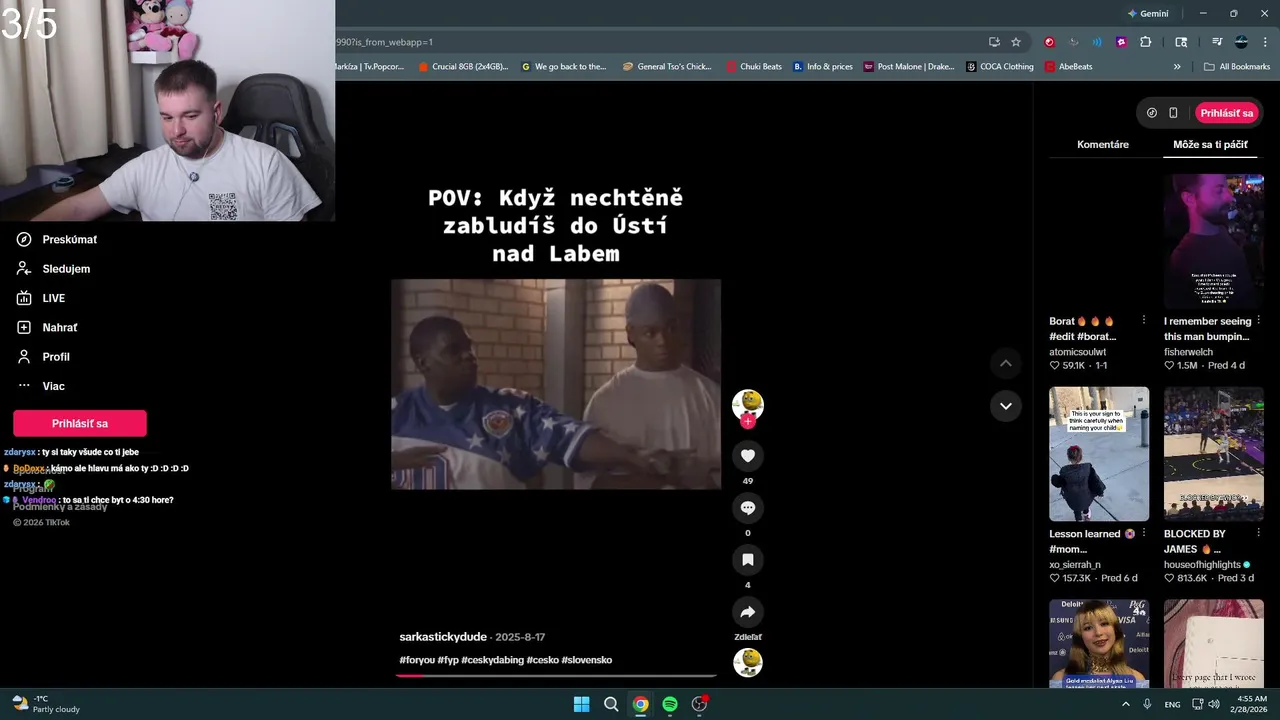Go to previous video with up arrow
Image resolution: width=1280 pixels, height=720 pixels.
[1006, 363]
